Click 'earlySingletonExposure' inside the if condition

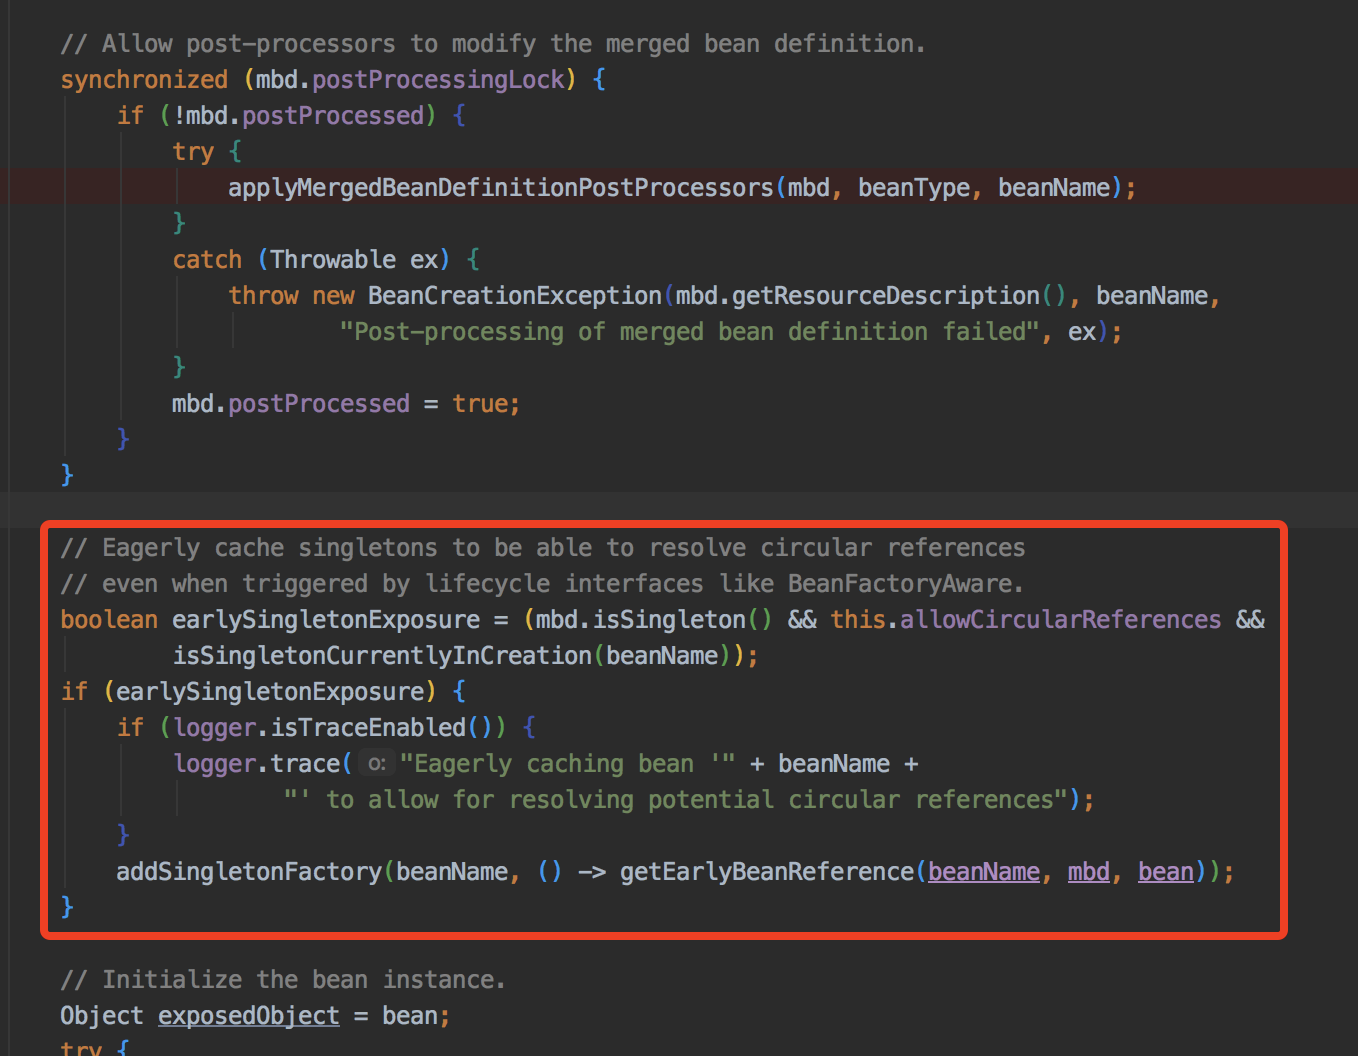coord(270,692)
